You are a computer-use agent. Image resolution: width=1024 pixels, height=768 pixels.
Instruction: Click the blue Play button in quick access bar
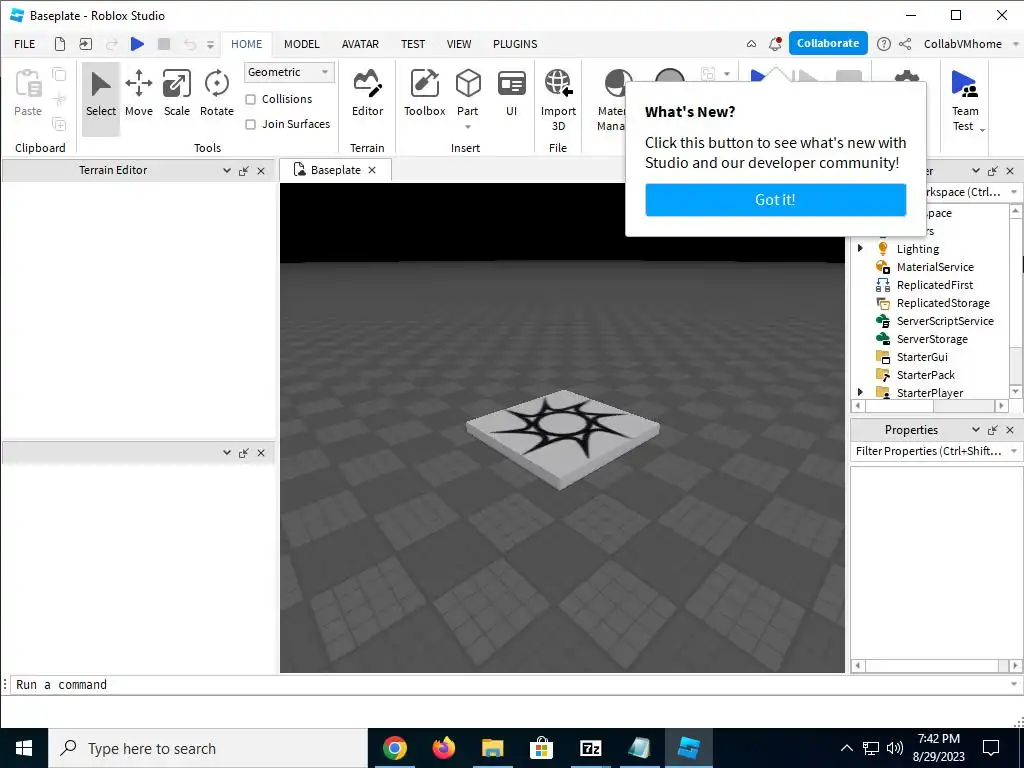click(137, 44)
